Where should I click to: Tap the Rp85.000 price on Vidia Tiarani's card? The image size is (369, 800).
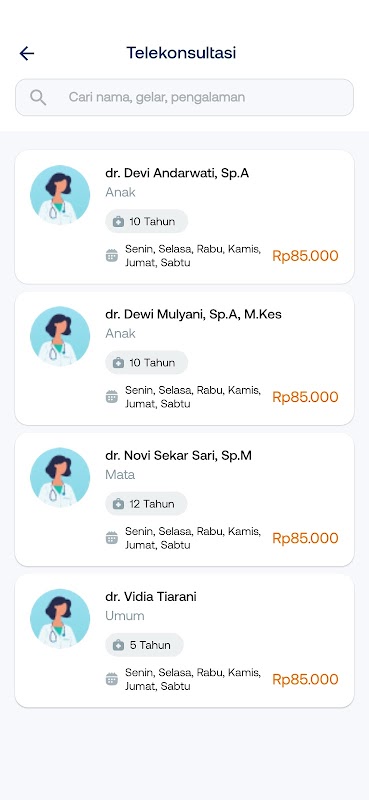coord(305,680)
